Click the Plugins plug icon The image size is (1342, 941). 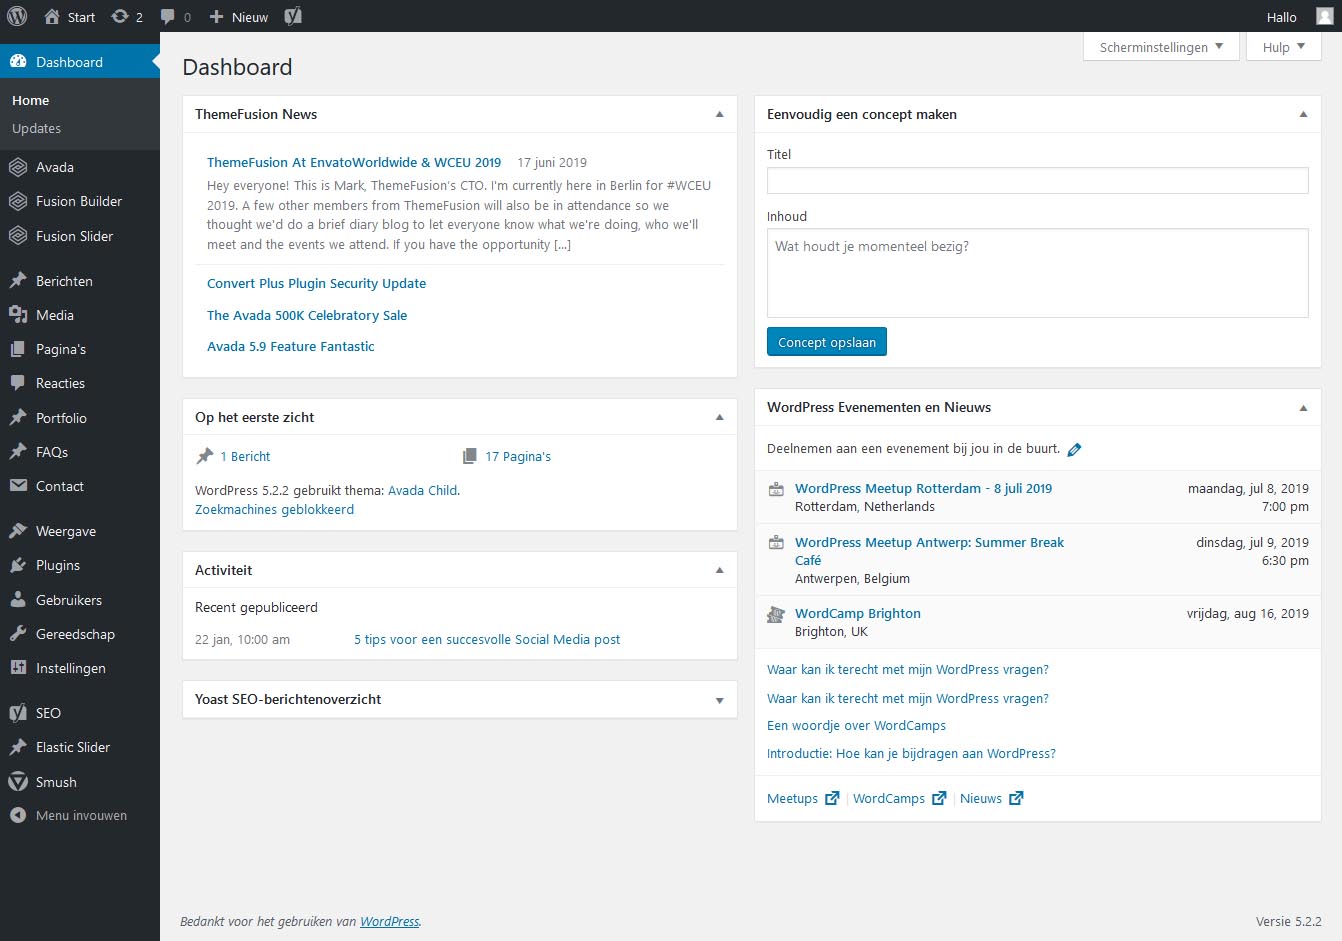point(18,565)
